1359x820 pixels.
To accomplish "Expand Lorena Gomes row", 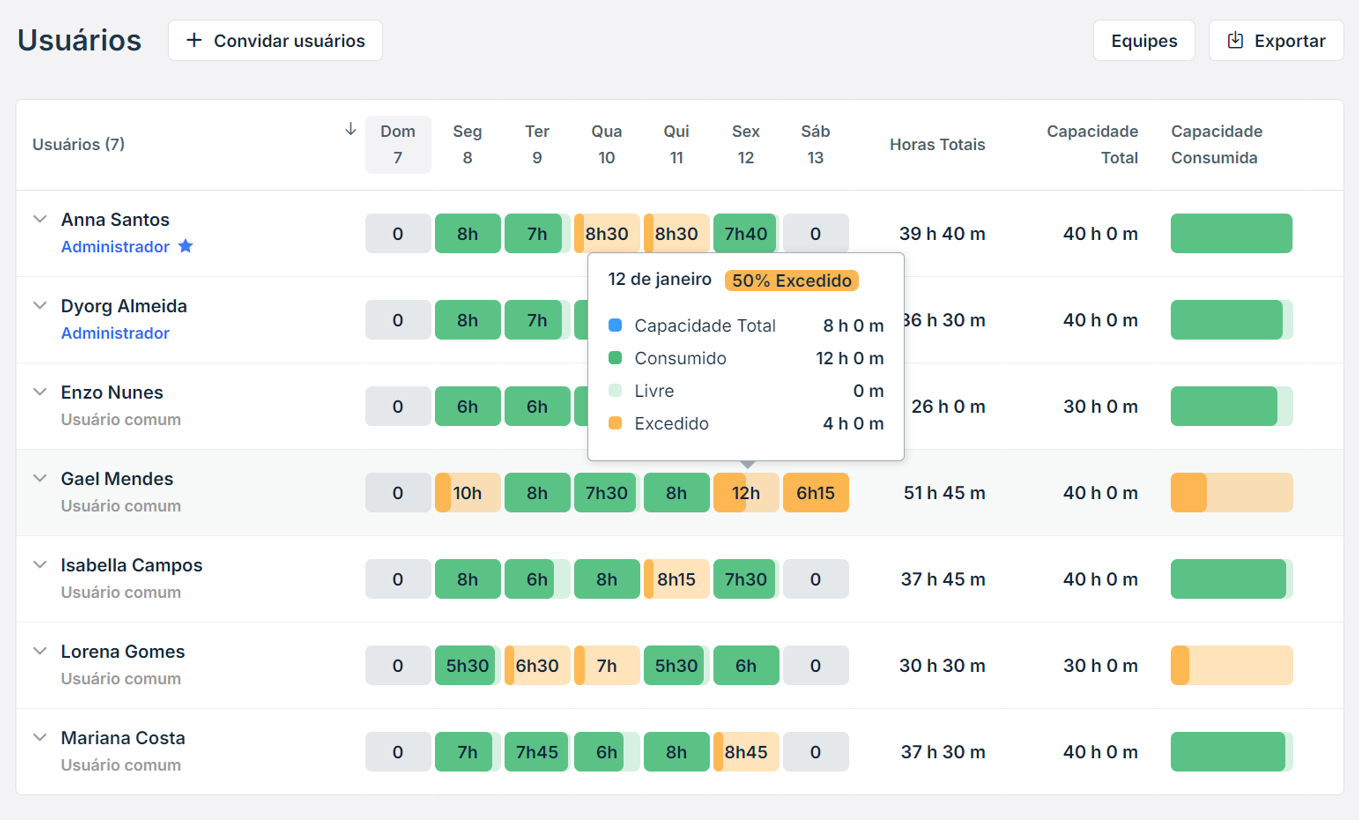I will 40,651.
